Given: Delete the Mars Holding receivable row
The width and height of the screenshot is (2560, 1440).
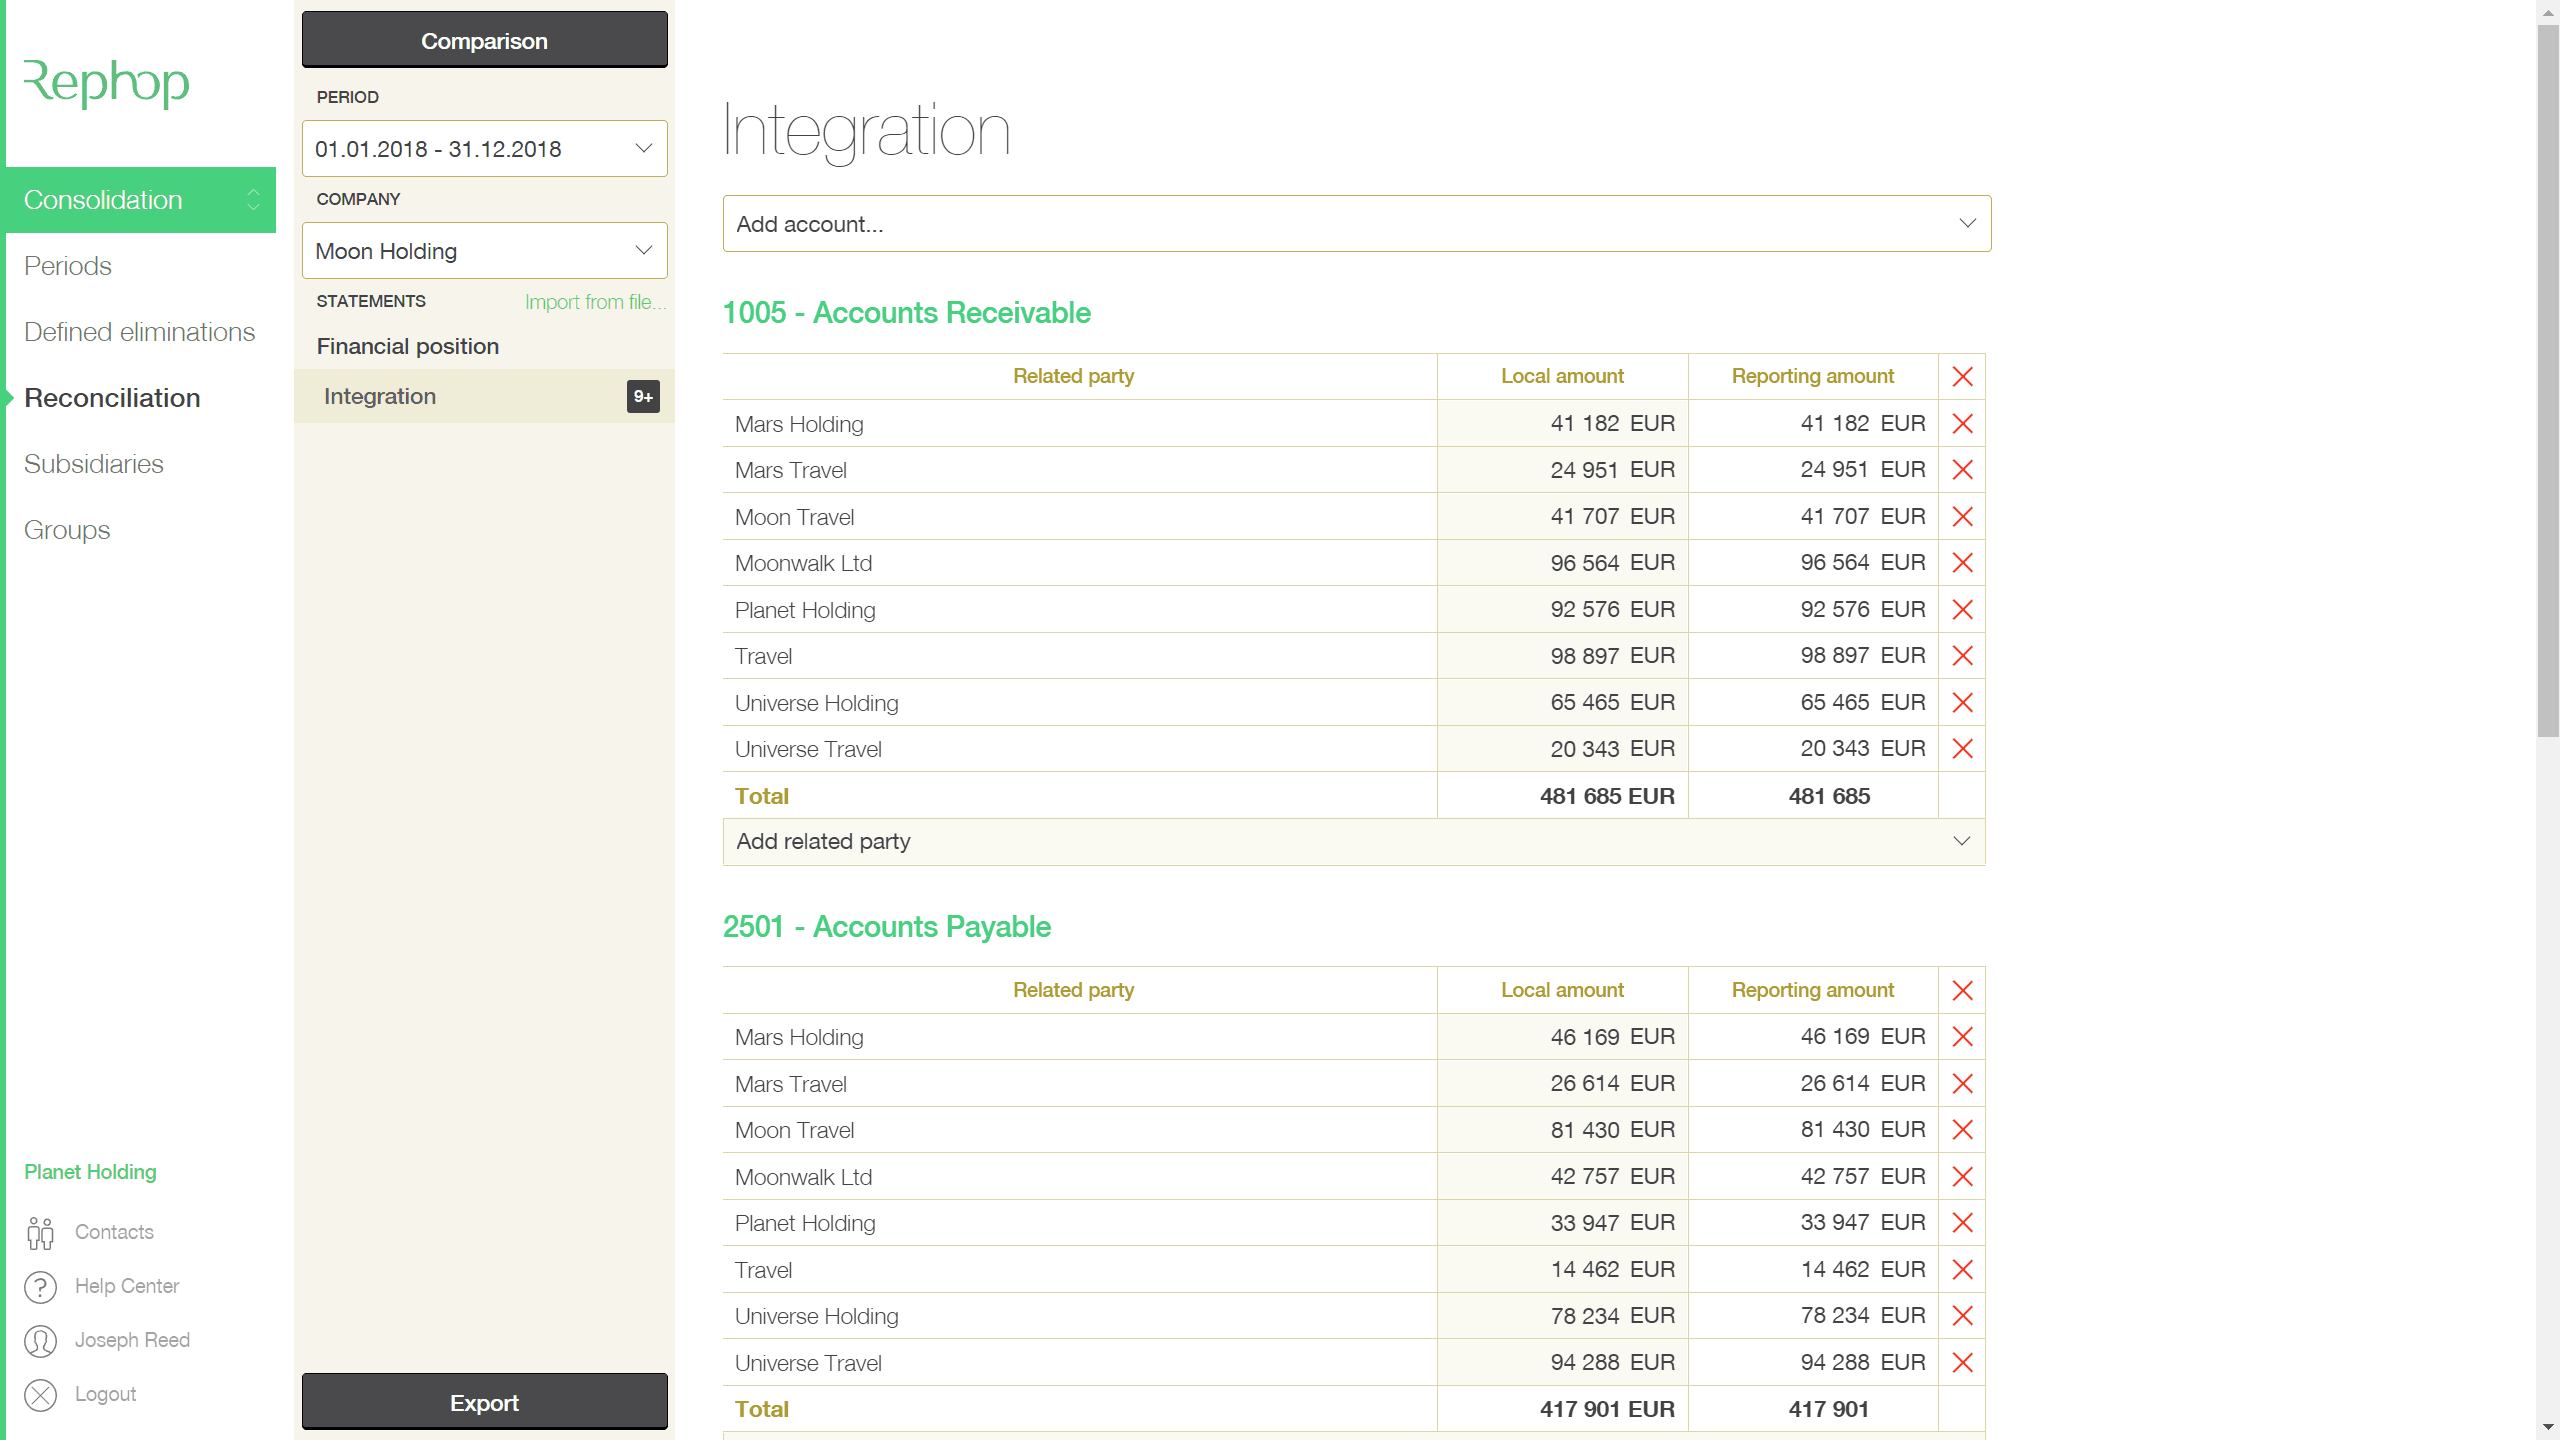Looking at the screenshot, I should coord(1962,423).
